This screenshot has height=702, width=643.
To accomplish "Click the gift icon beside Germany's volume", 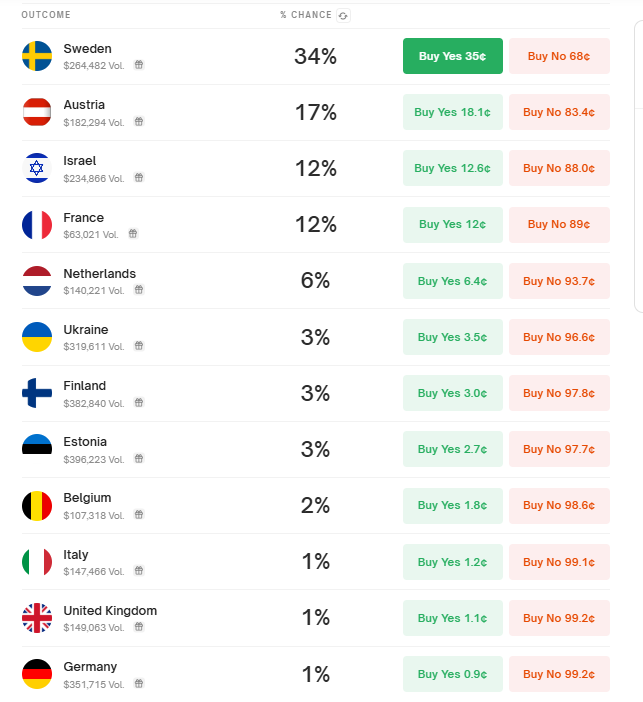I will pyautogui.click(x=139, y=683).
